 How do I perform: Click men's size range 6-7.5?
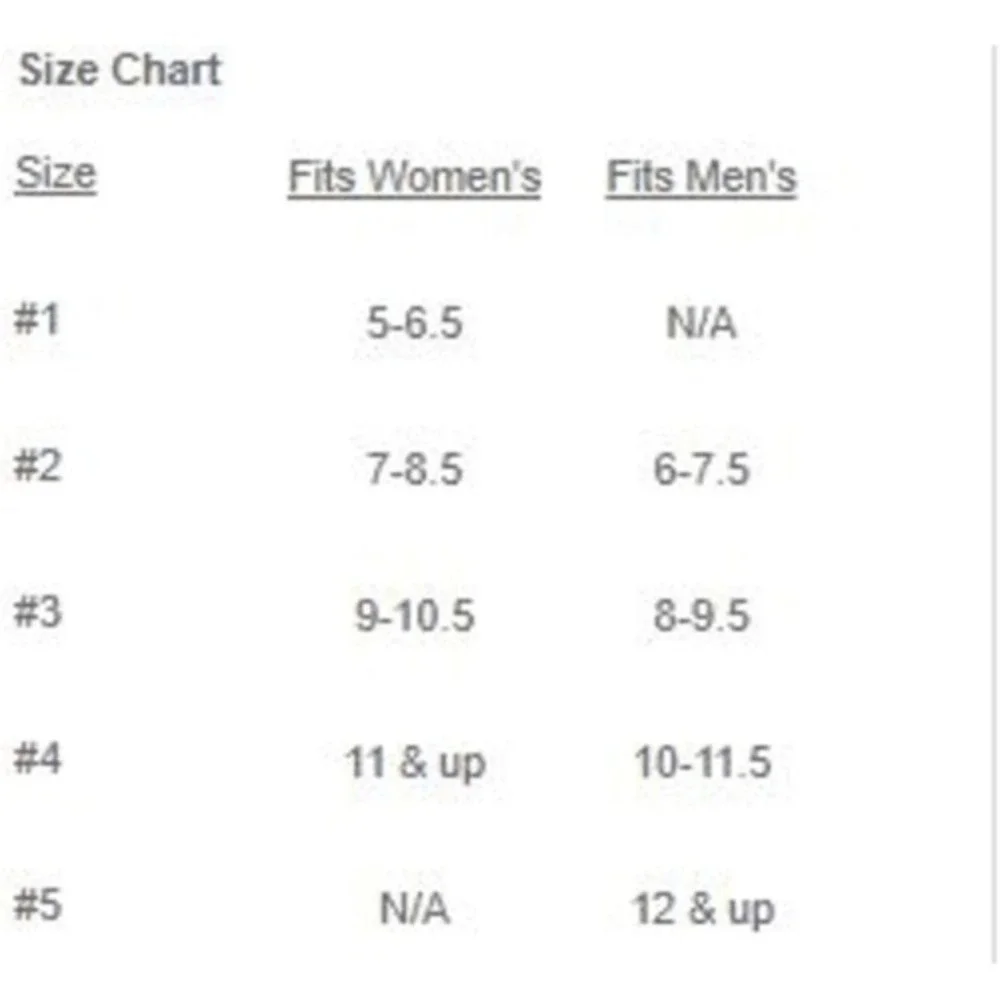point(702,469)
